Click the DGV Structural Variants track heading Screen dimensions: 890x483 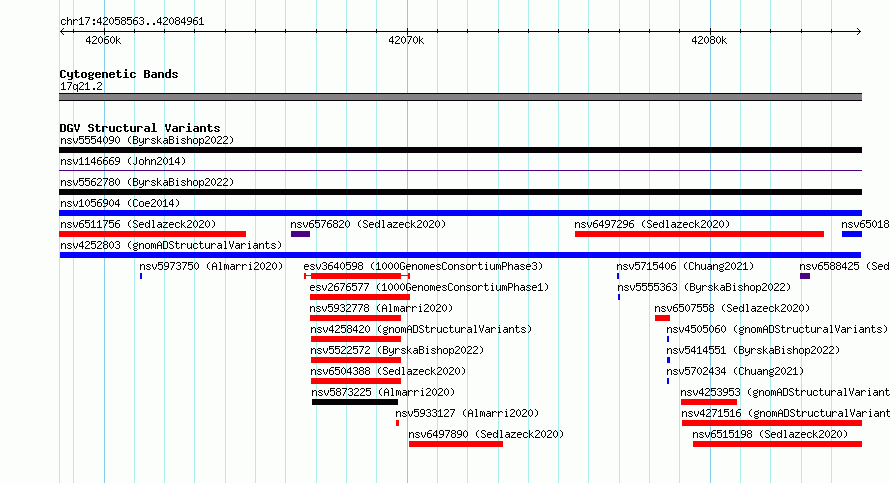(140, 128)
